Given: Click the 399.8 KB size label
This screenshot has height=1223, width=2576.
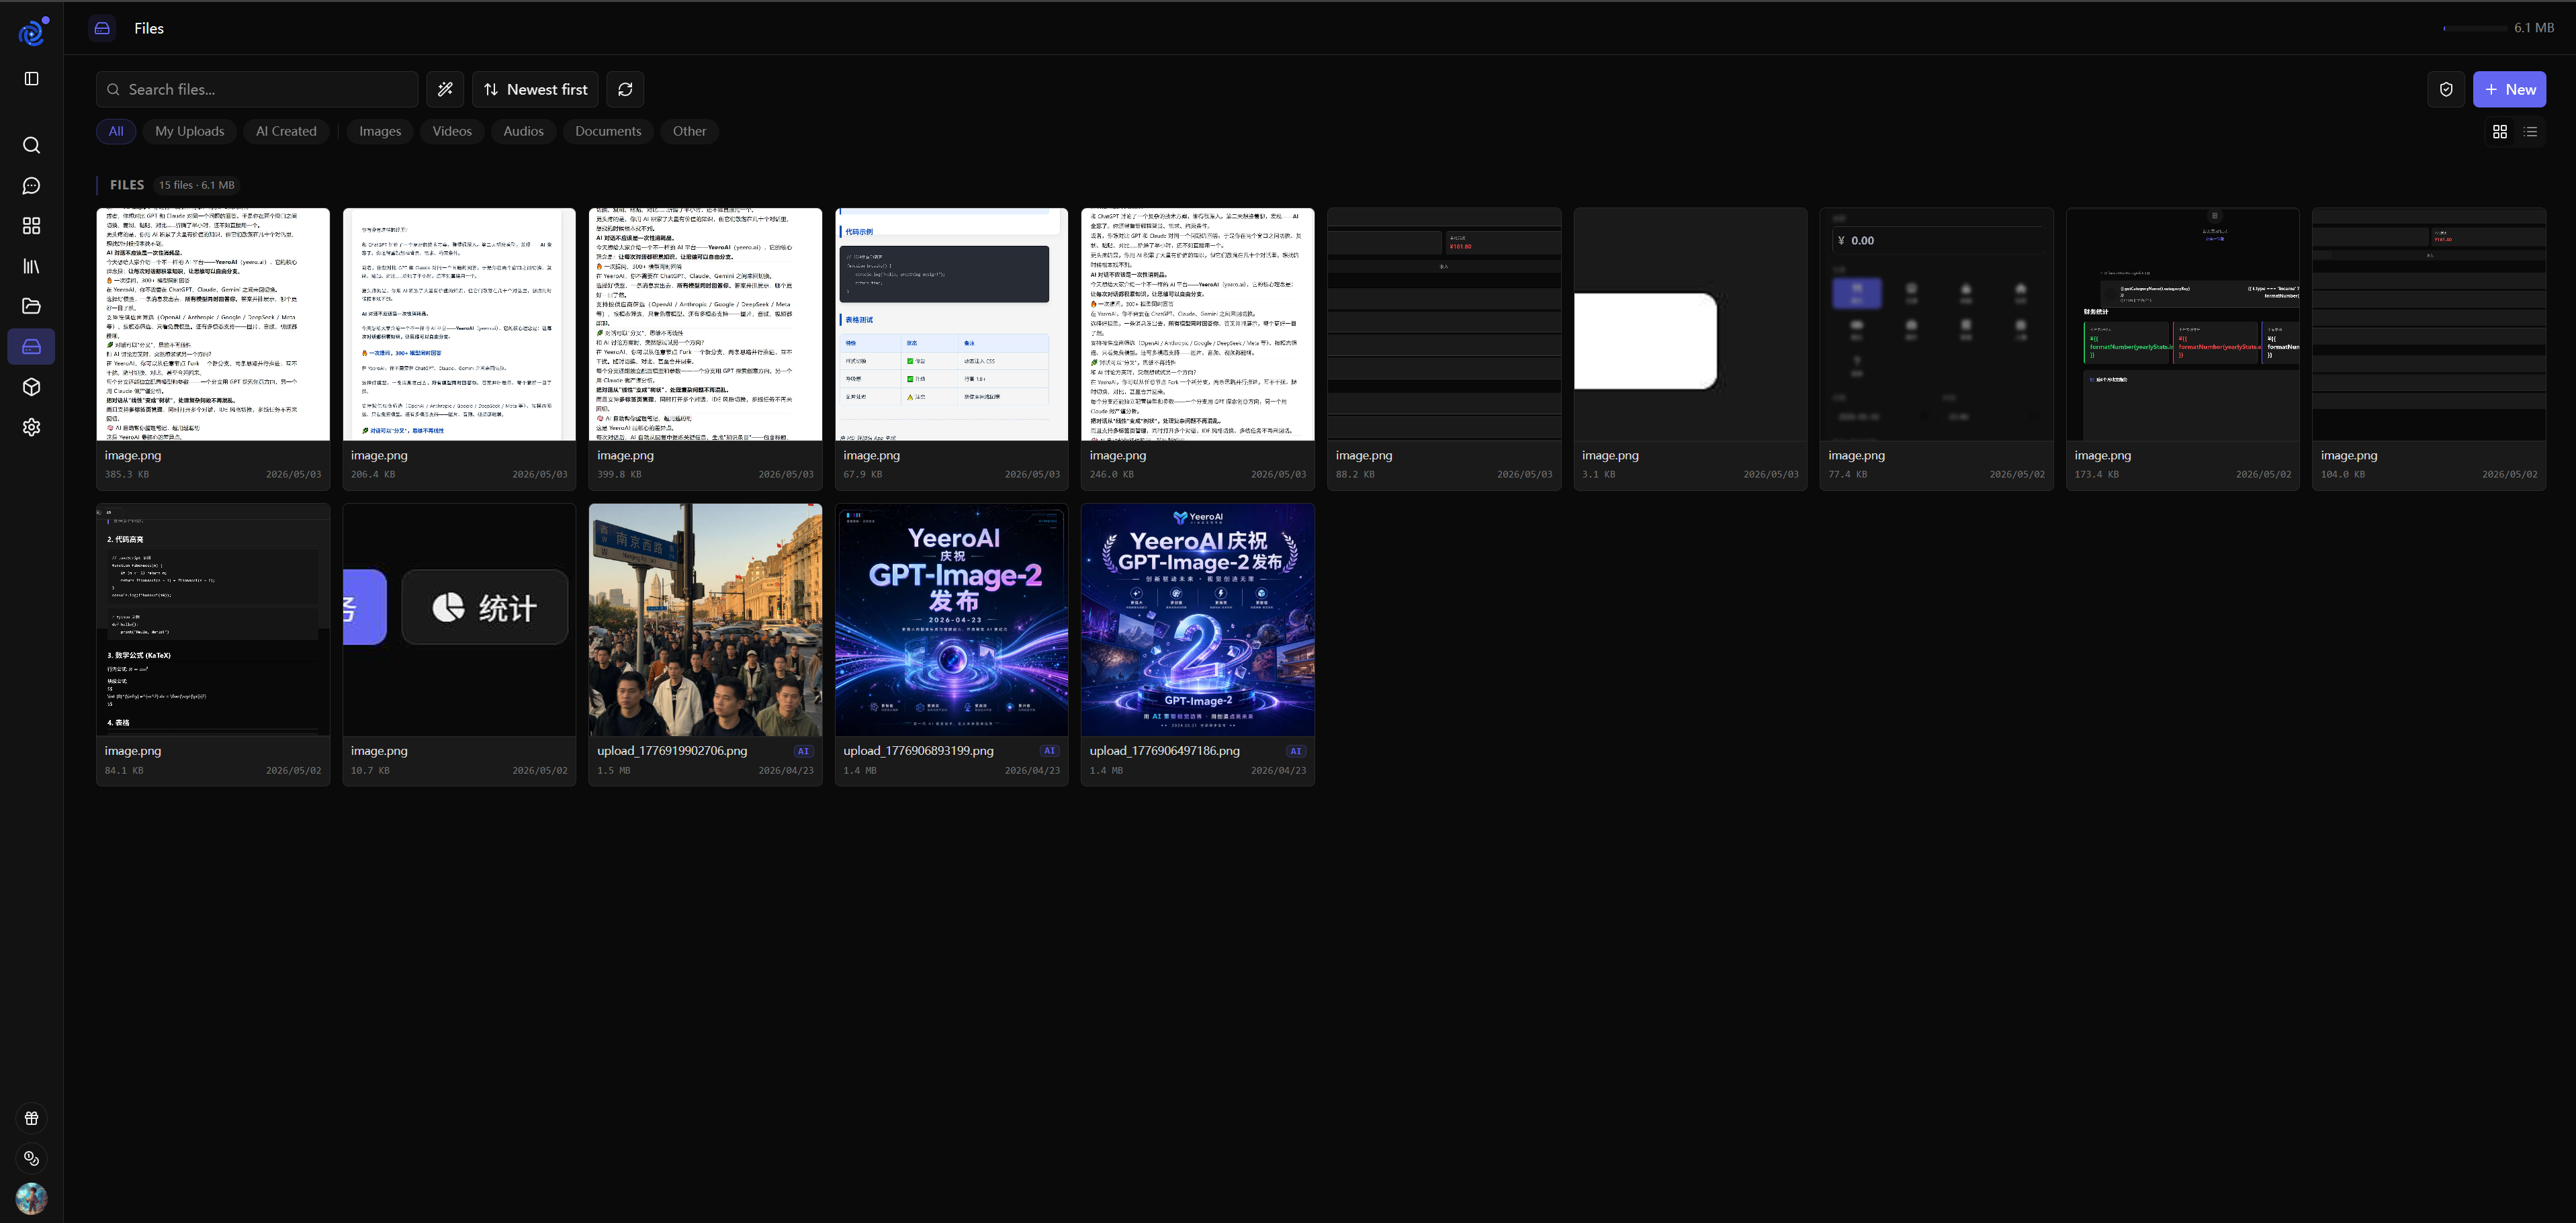Looking at the screenshot, I should click(x=619, y=475).
